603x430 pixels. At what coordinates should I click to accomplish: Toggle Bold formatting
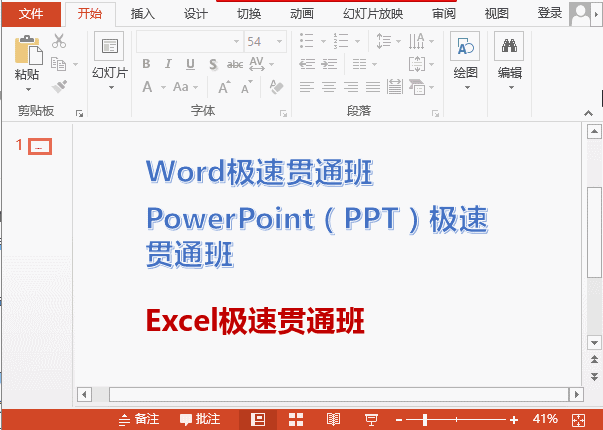[146, 64]
